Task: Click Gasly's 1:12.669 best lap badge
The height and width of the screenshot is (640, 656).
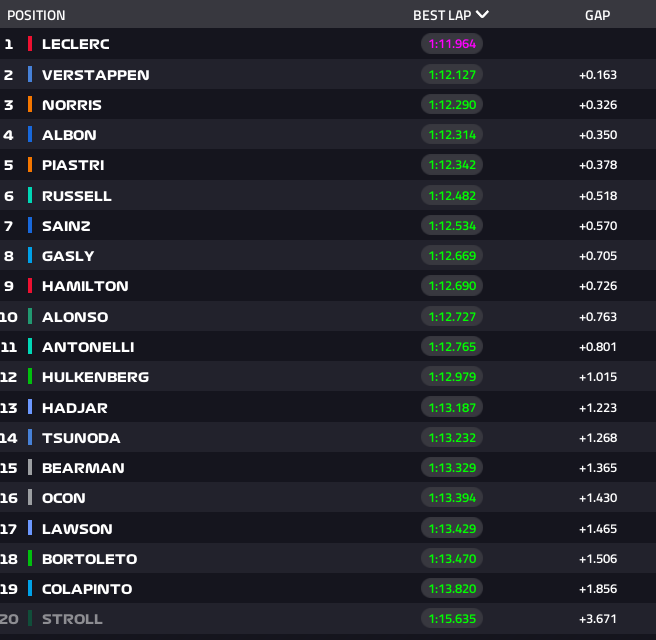Action: pyautogui.click(x=452, y=256)
